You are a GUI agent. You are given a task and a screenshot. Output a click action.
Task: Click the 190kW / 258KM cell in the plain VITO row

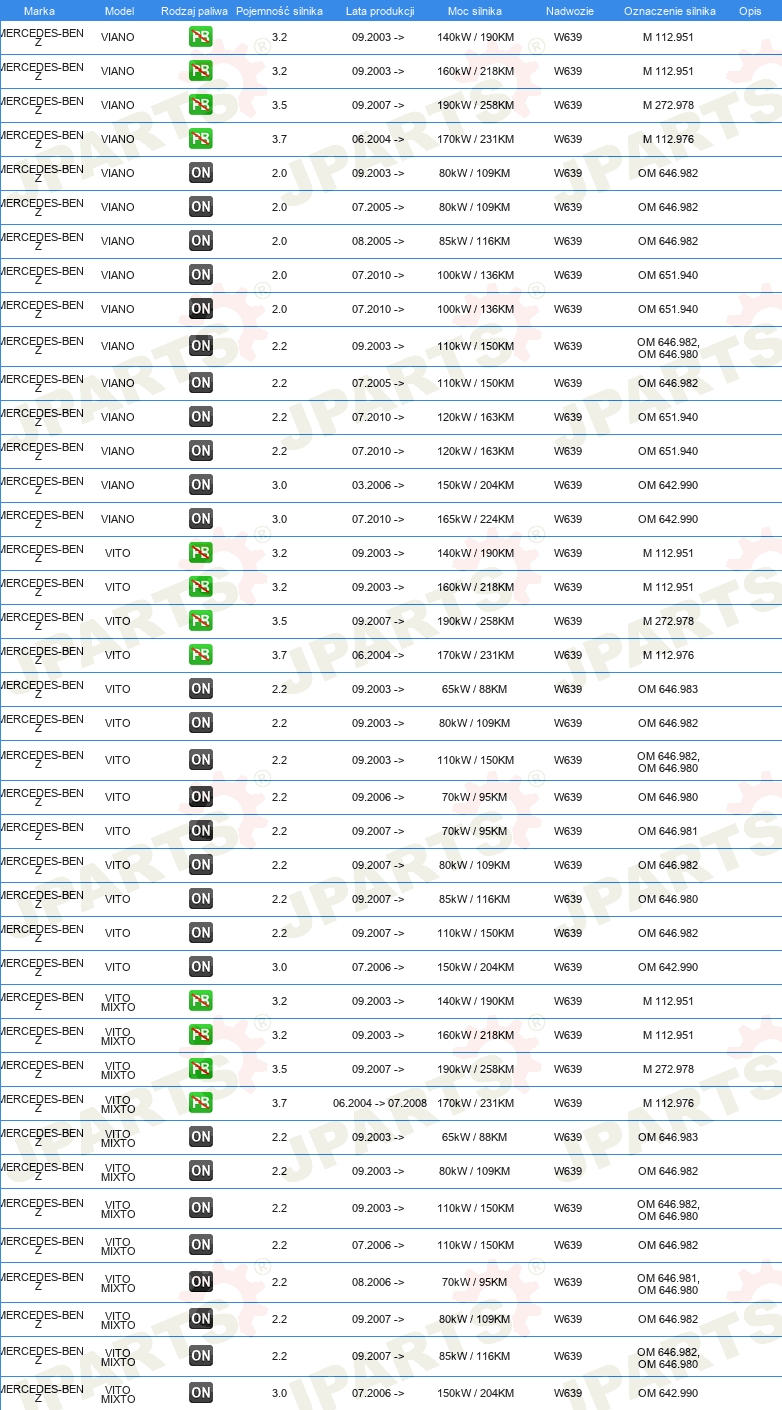click(x=476, y=621)
